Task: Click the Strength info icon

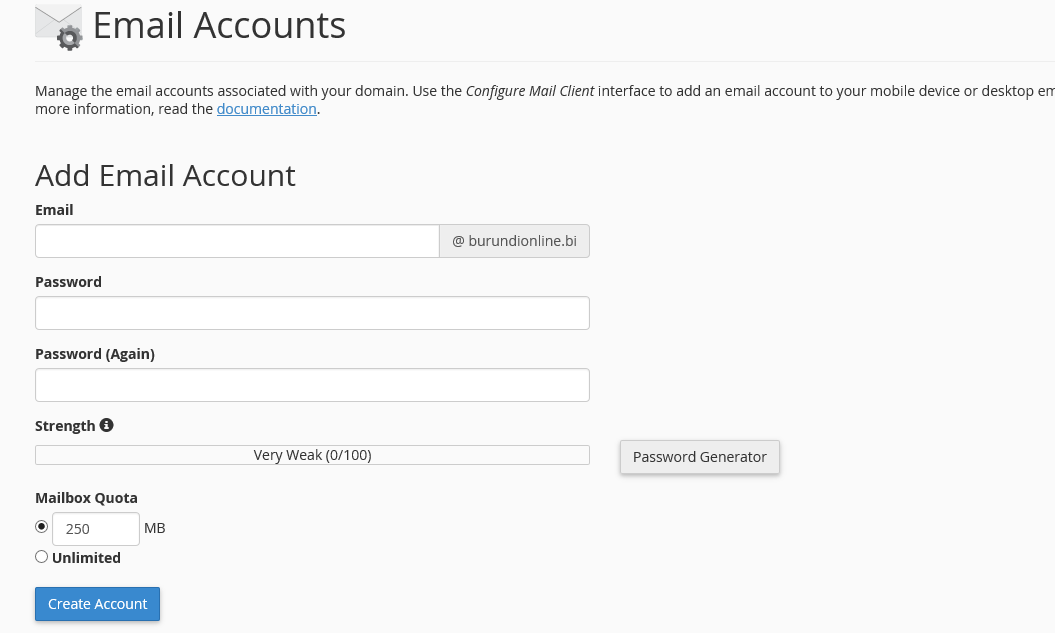Action: tap(106, 425)
